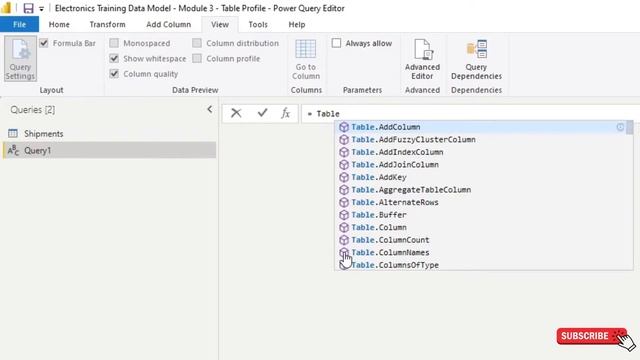Open the Advanced Editor

point(422,59)
